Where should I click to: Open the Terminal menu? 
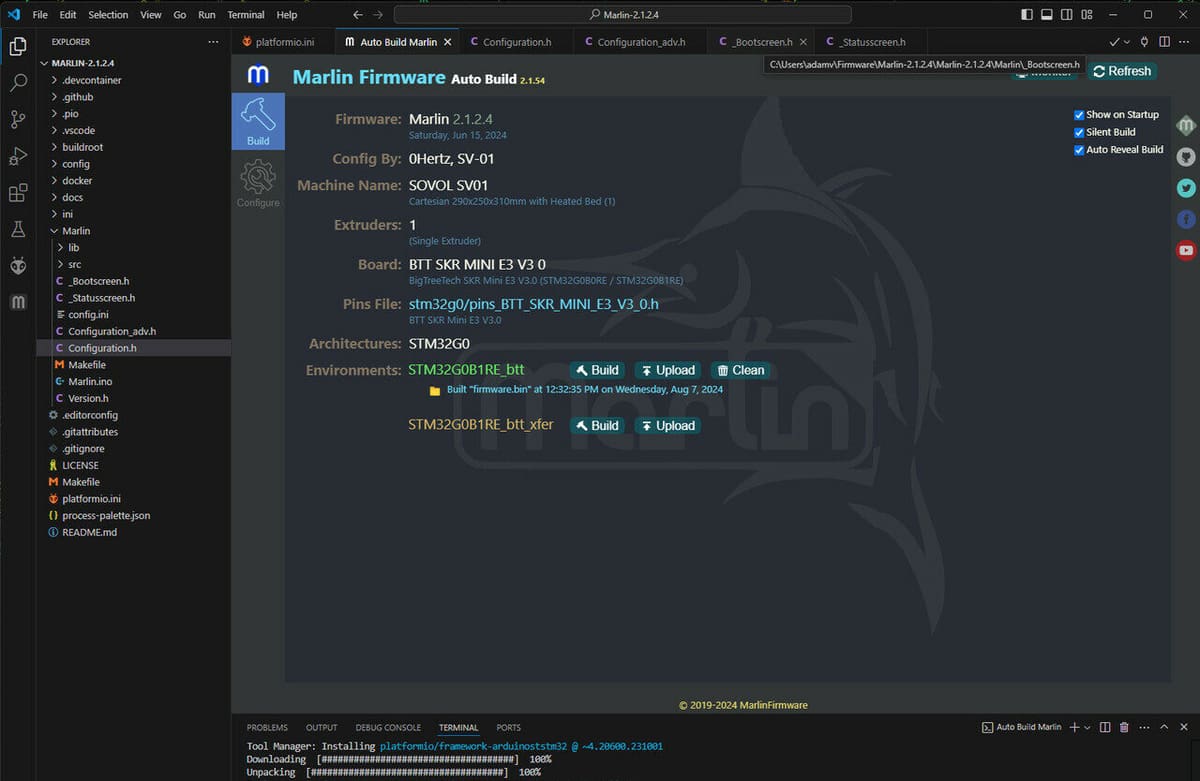point(245,15)
